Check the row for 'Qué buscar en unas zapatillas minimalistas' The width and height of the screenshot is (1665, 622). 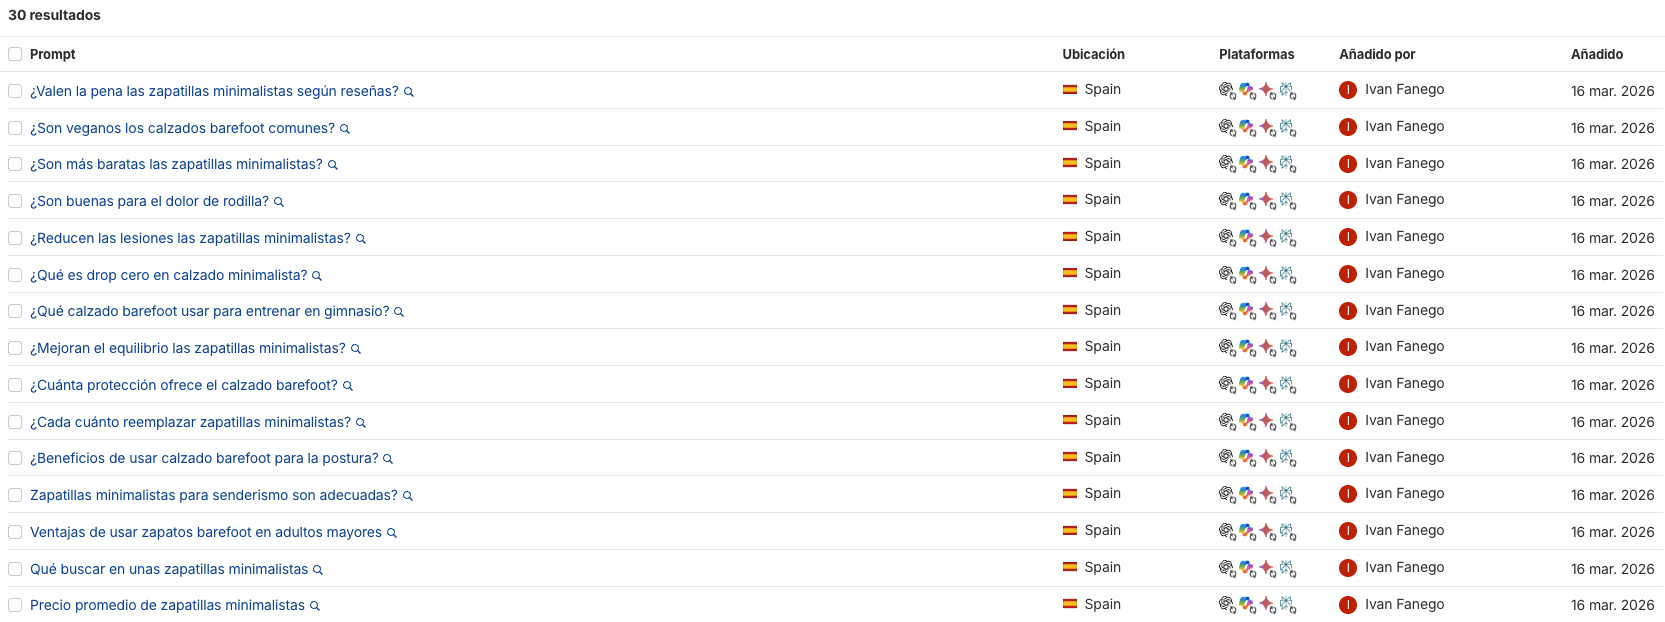pyautogui.click(x=15, y=568)
